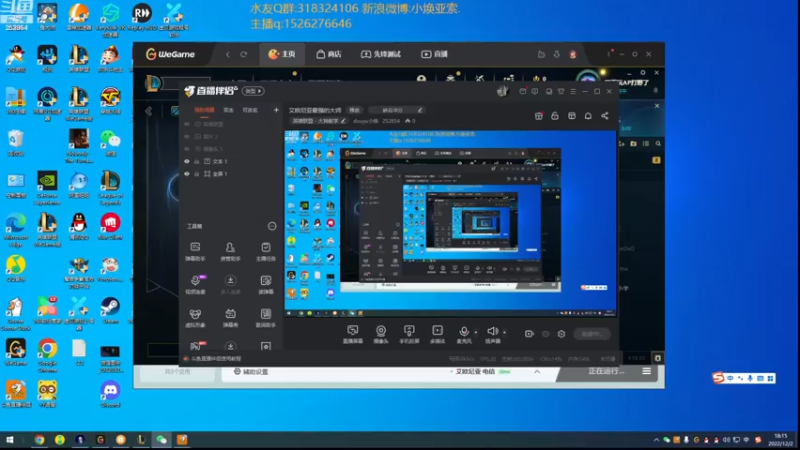Screen dimensions: 800x450
Task: Open 辅助设置 in WeGame bottom bar
Action: coord(251,371)
